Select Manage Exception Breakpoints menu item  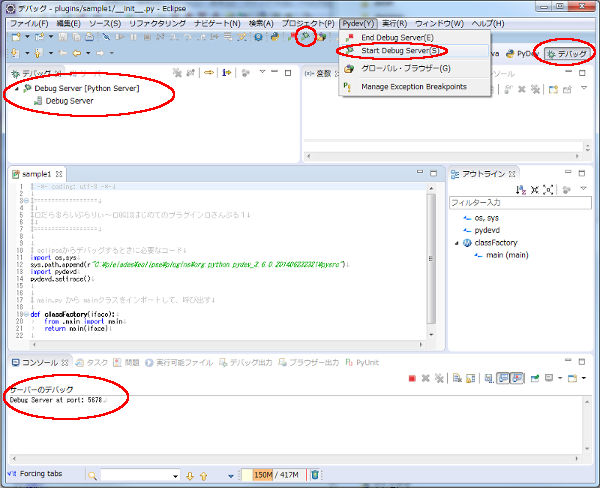pos(414,87)
